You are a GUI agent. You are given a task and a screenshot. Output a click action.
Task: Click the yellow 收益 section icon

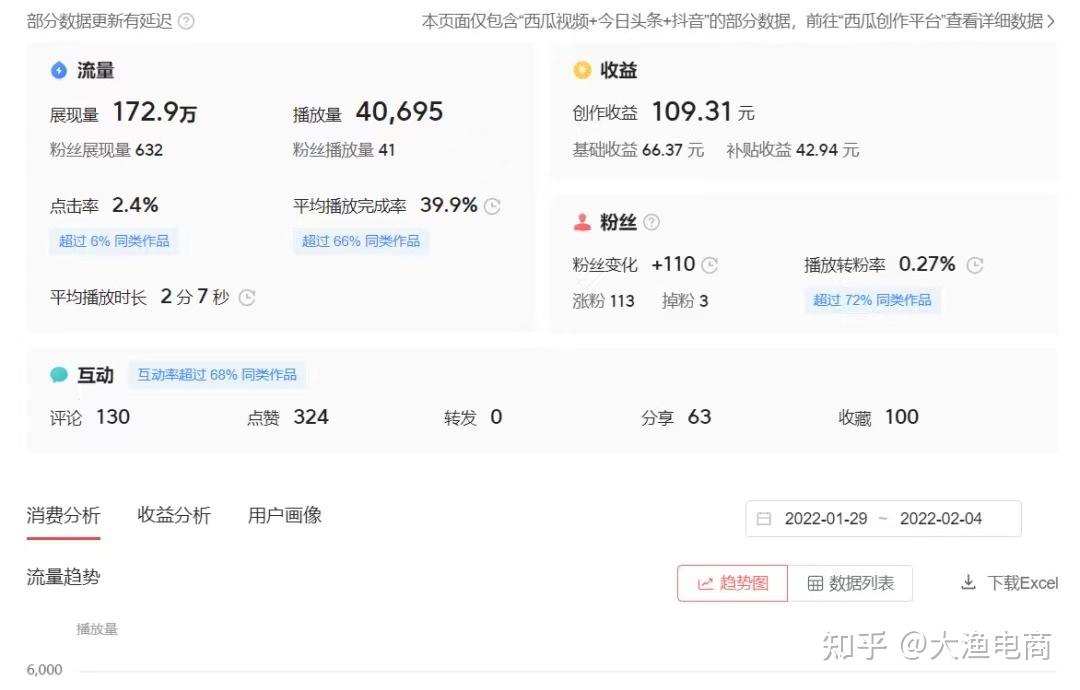tap(582, 70)
